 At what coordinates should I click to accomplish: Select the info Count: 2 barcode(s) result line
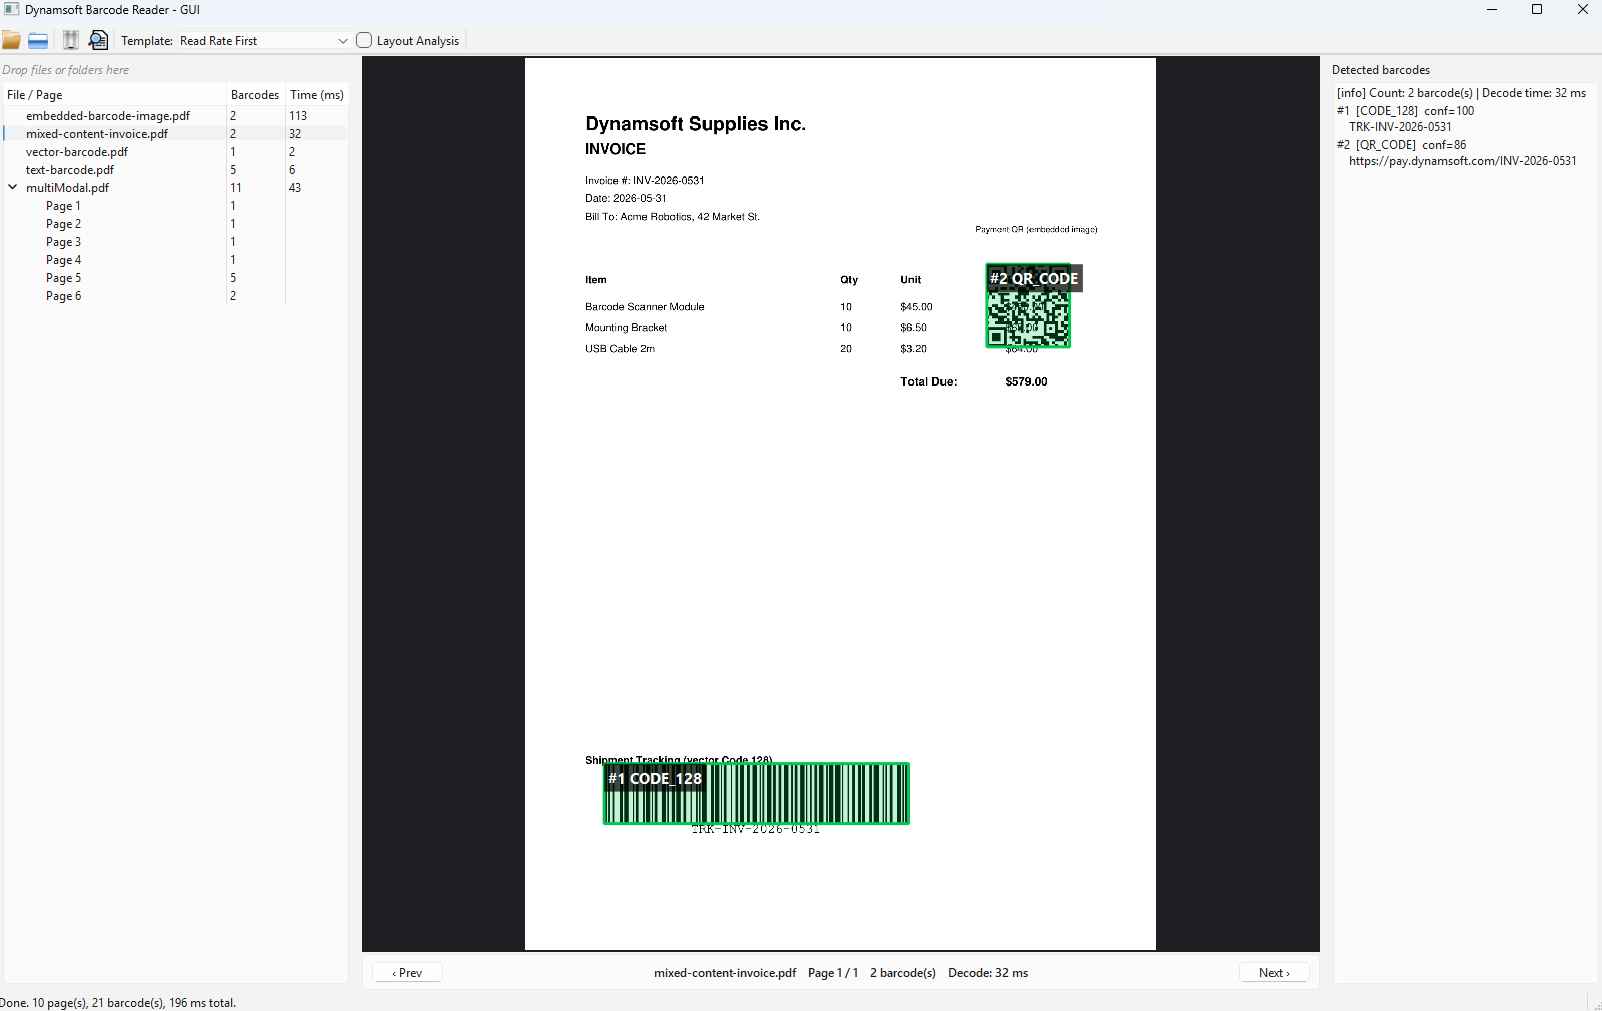click(1461, 93)
